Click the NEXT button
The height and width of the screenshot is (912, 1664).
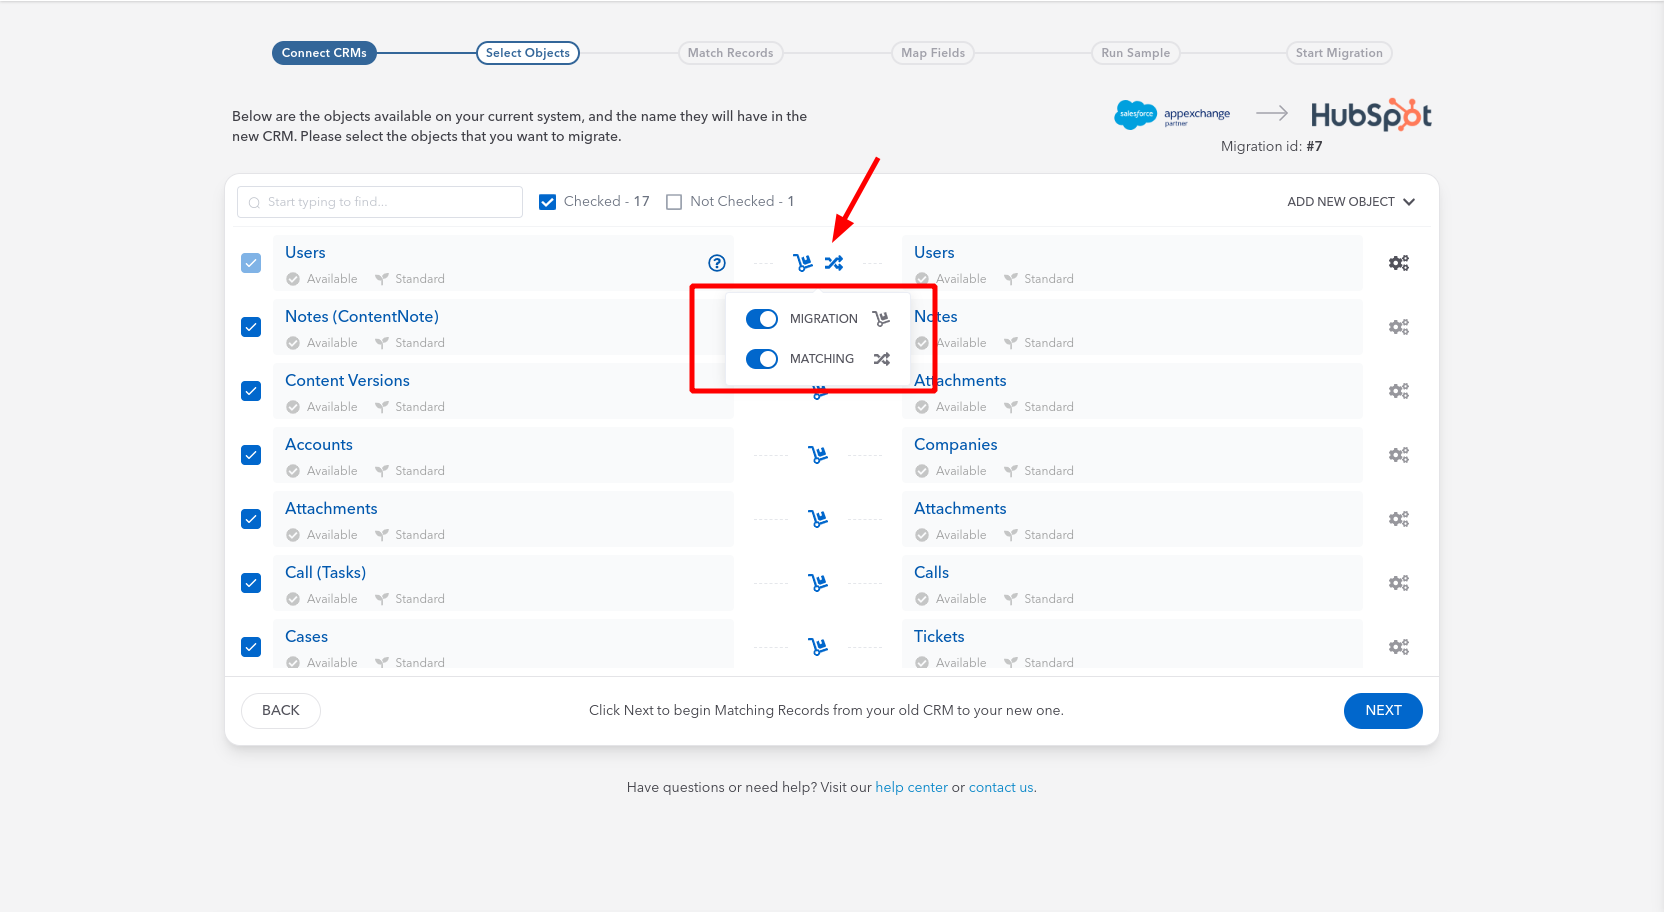(x=1383, y=711)
